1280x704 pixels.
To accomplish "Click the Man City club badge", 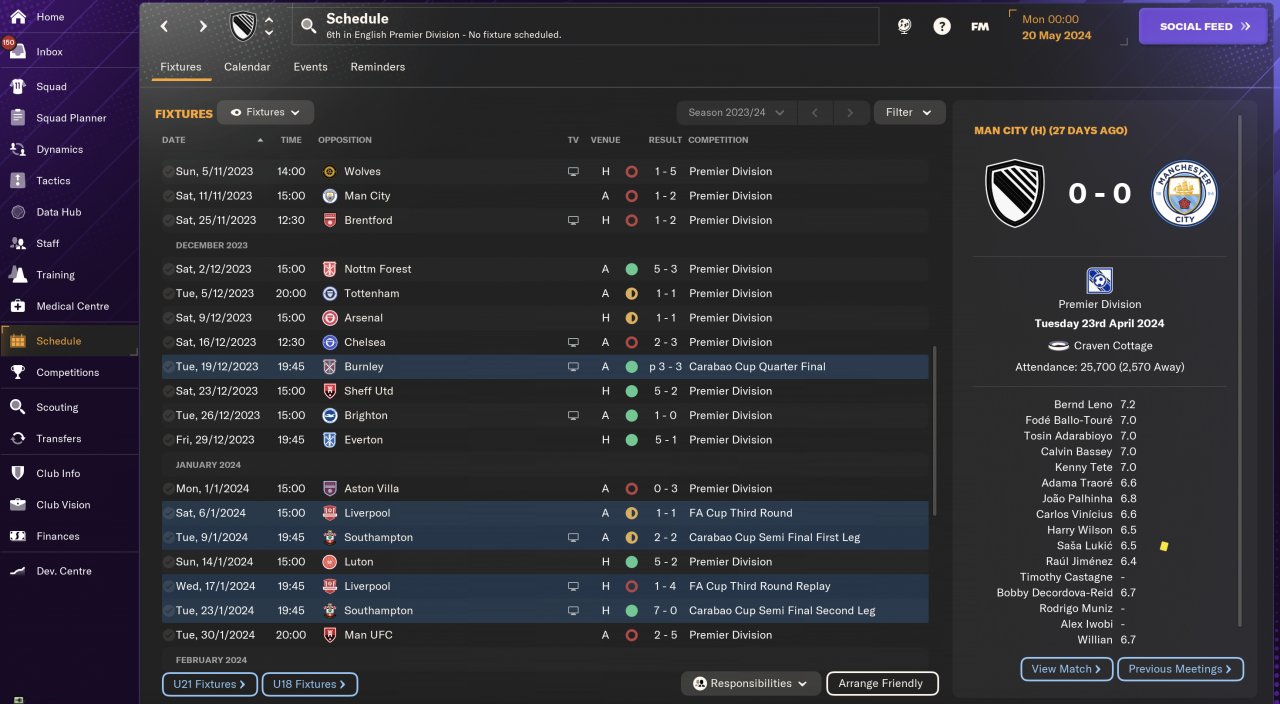I will [1184, 194].
